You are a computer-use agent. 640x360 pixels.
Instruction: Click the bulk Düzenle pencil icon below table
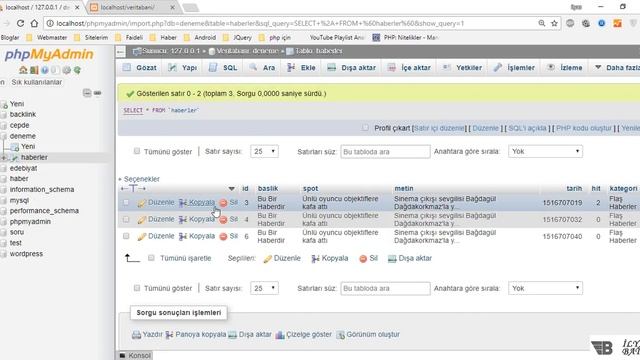[x=267, y=259]
